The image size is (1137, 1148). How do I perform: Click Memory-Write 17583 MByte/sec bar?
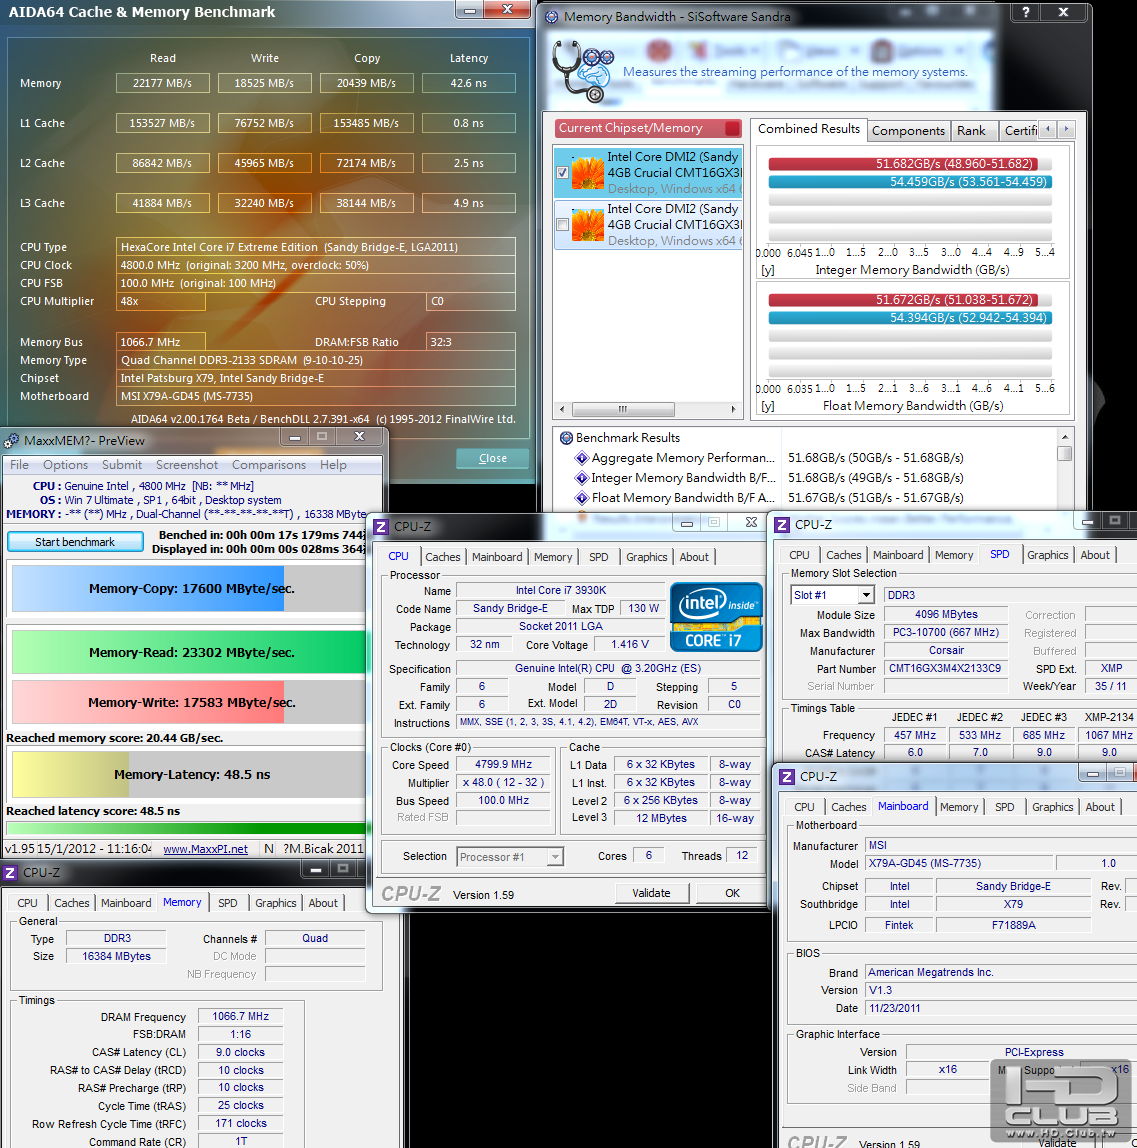[189, 703]
